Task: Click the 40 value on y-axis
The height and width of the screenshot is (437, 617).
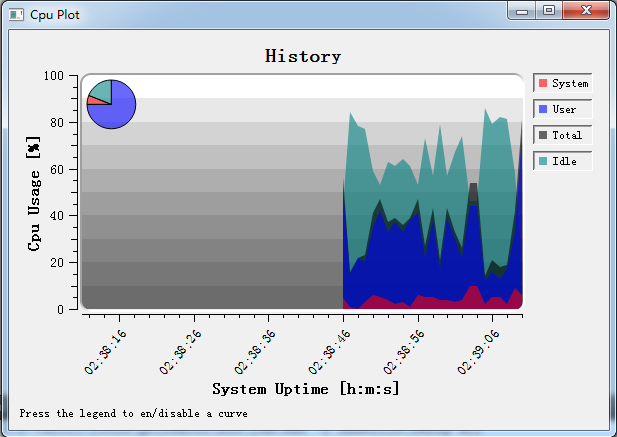Action: point(57,216)
